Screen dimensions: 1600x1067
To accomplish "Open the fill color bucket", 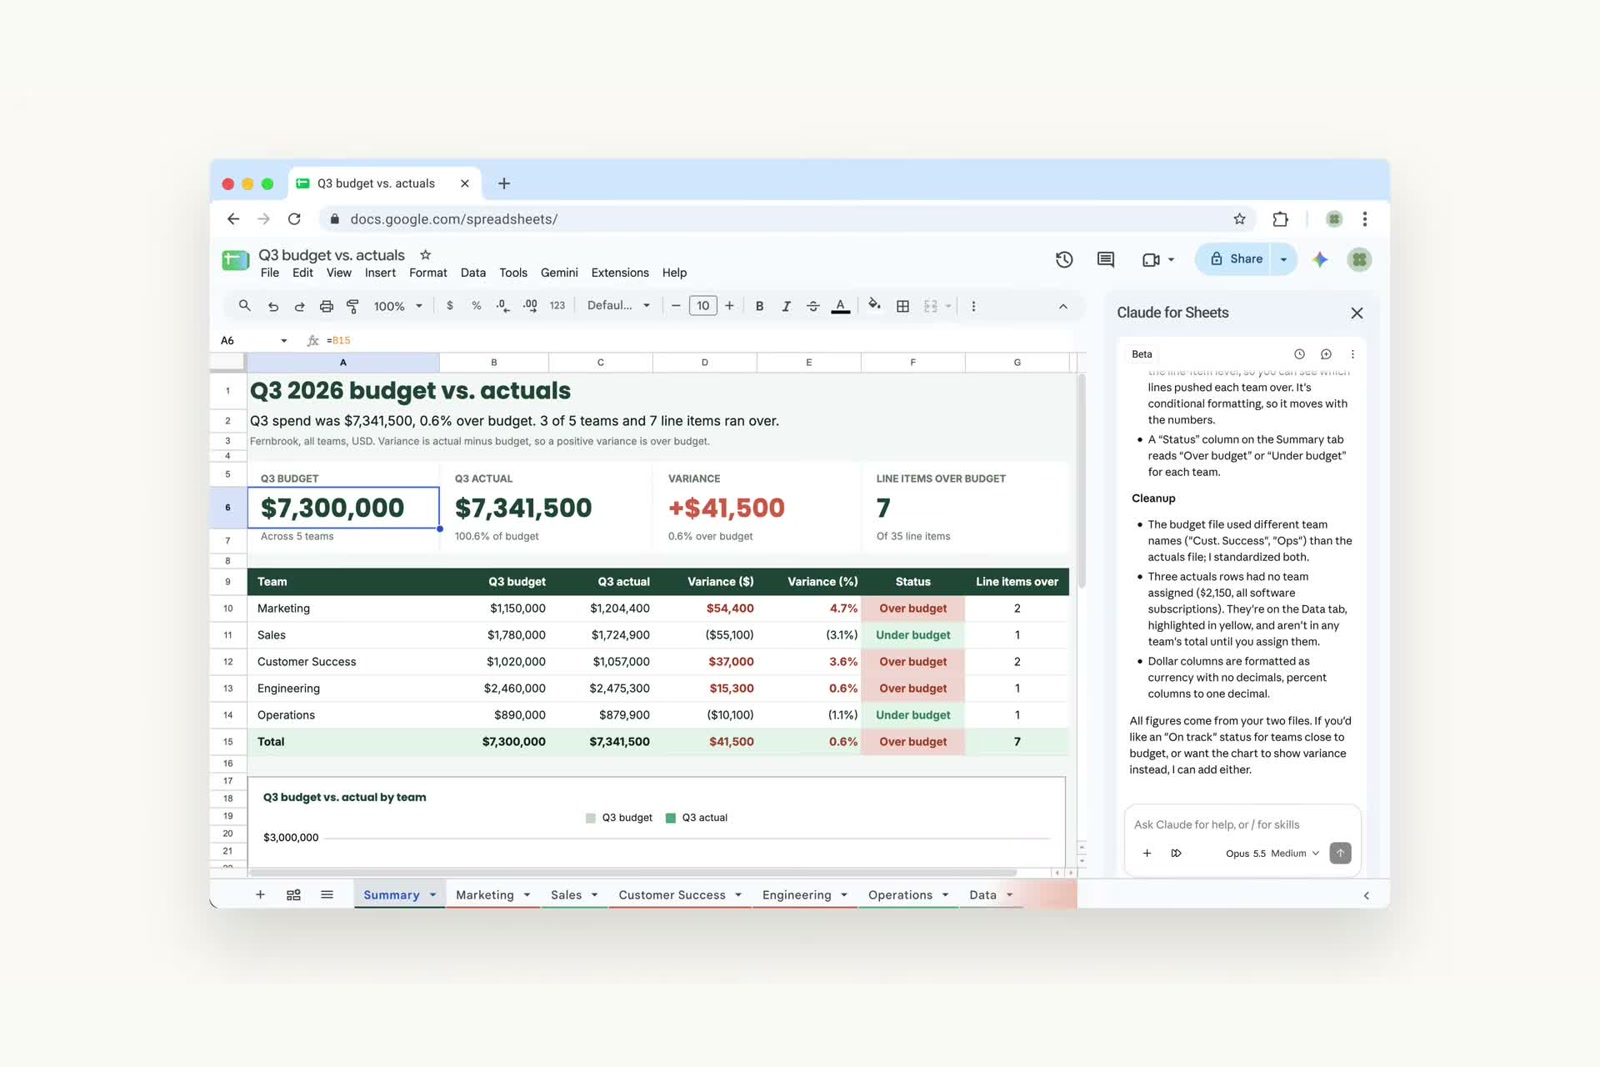I will [x=874, y=306].
